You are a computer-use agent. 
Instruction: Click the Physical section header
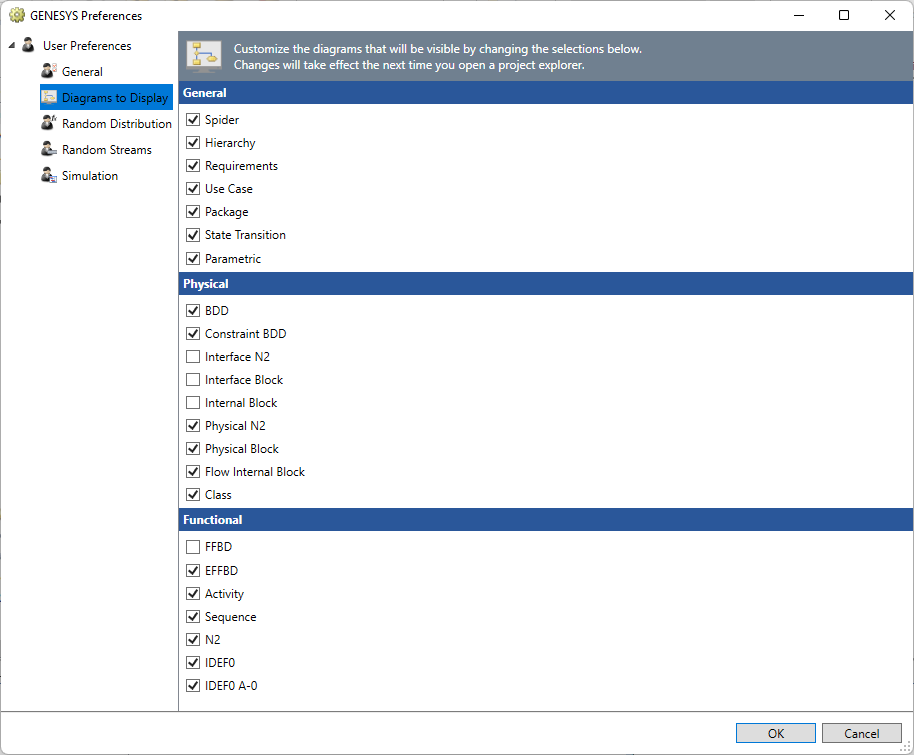click(545, 284)
